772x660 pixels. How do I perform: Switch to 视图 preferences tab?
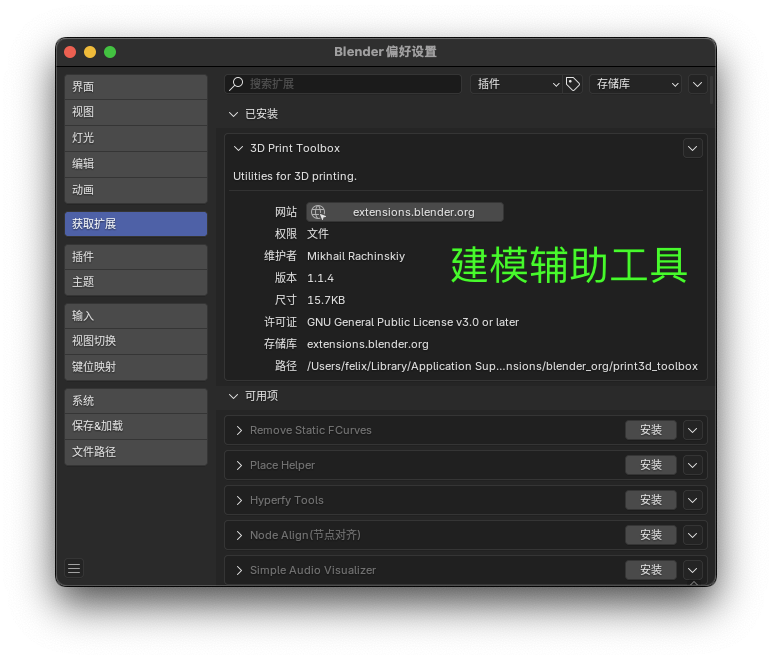(x=136, y=112)
